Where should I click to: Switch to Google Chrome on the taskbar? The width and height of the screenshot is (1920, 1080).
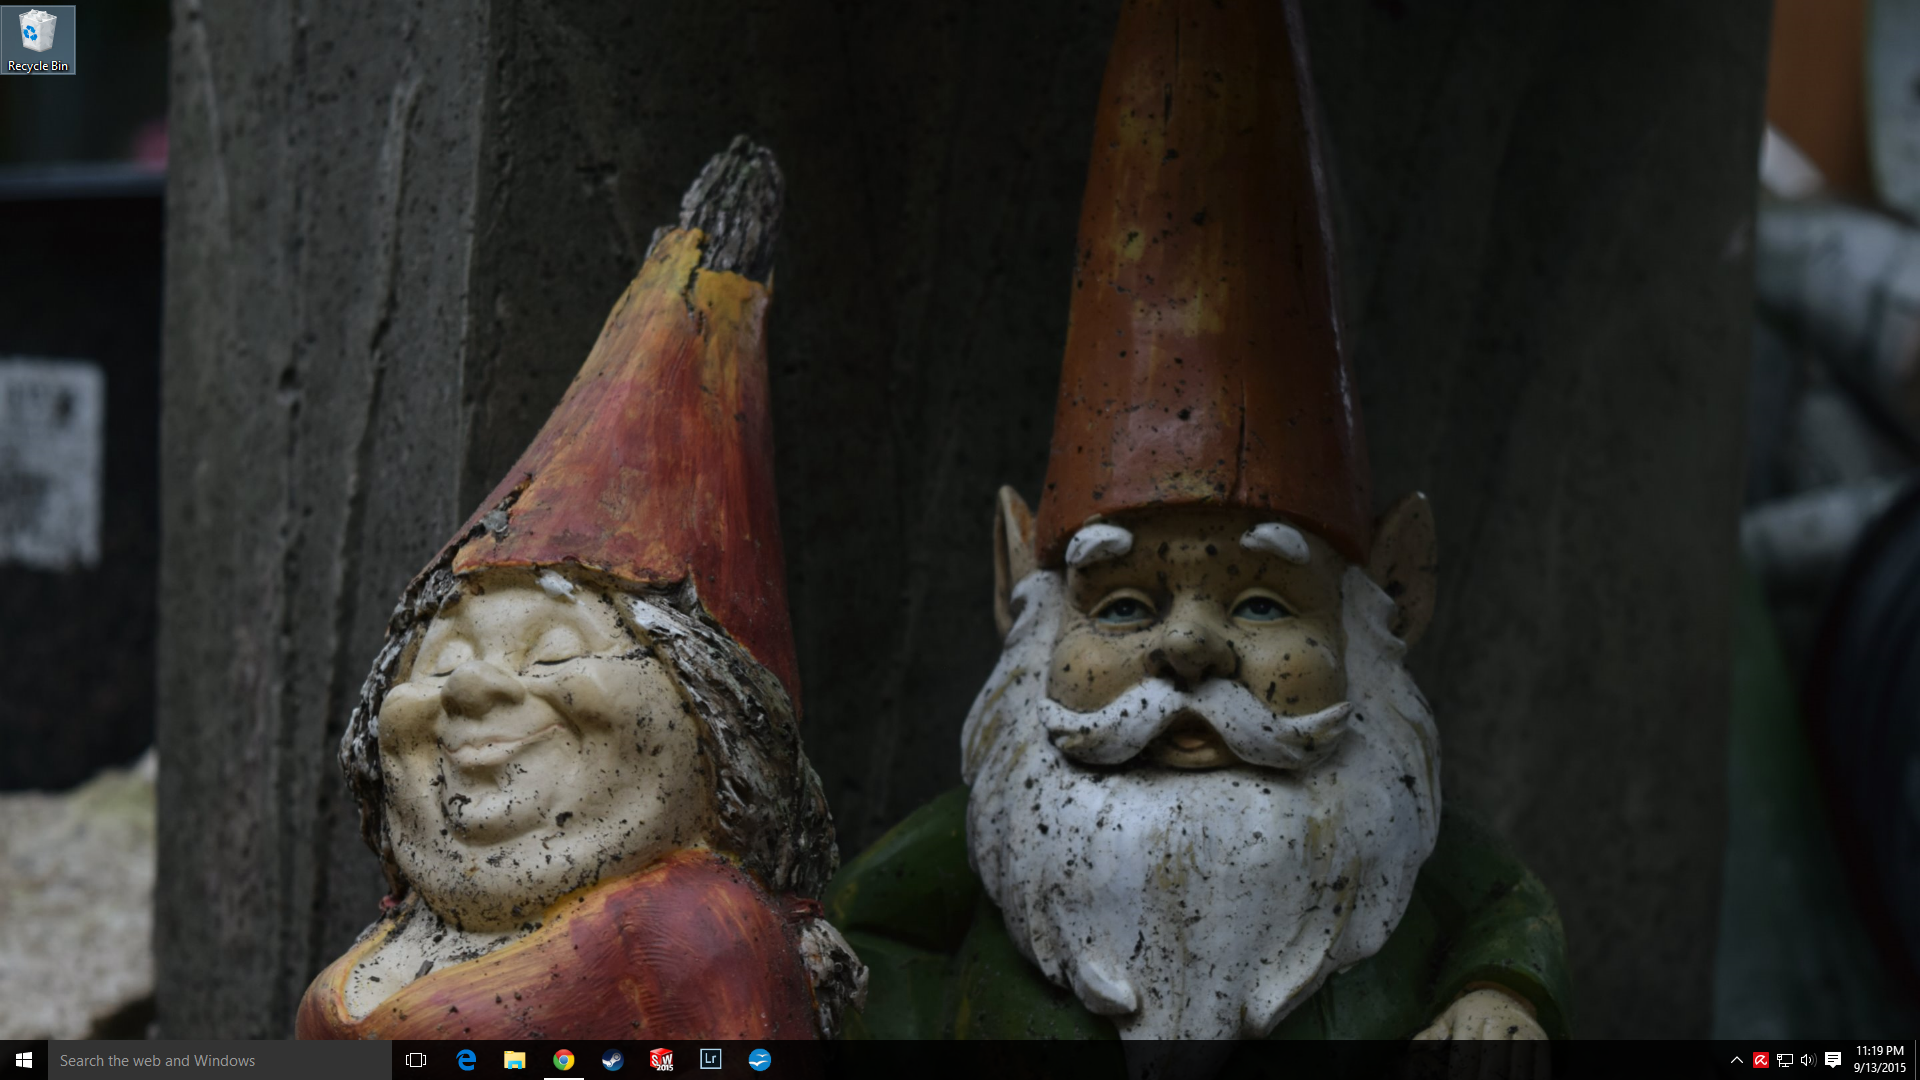(564, 1060)
